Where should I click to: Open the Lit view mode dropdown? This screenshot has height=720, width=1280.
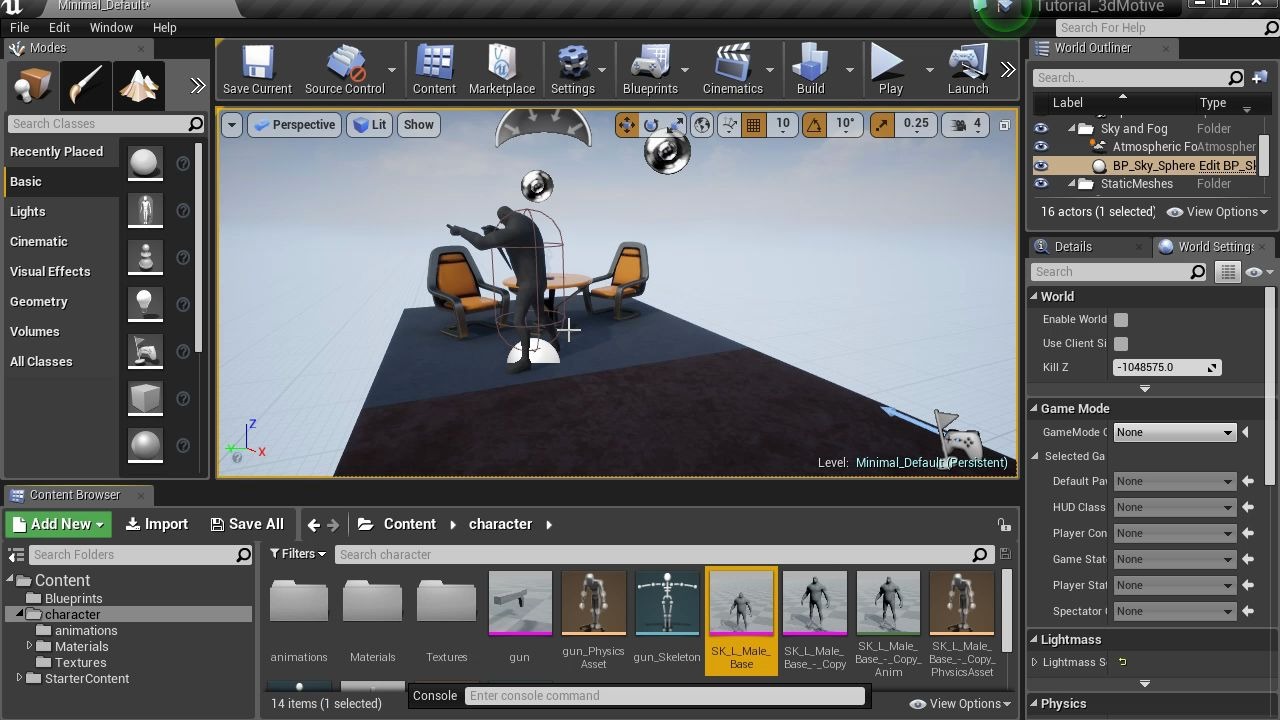pyautogui.click(x=370, y=125)
